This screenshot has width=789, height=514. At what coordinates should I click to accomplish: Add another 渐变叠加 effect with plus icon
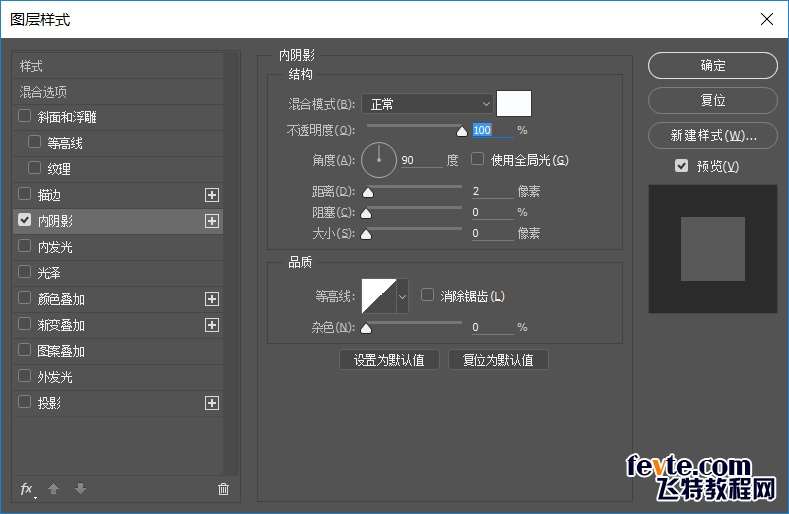click(212, 325)
